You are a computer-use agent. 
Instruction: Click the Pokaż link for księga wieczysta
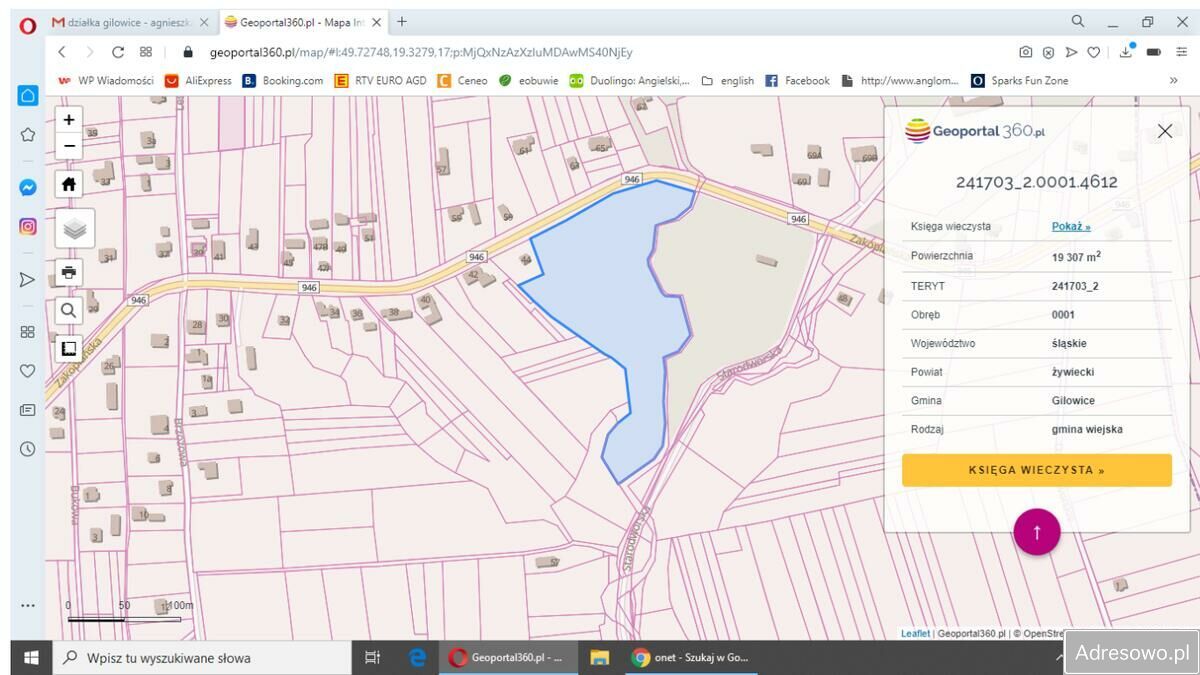click(1070, 227)
